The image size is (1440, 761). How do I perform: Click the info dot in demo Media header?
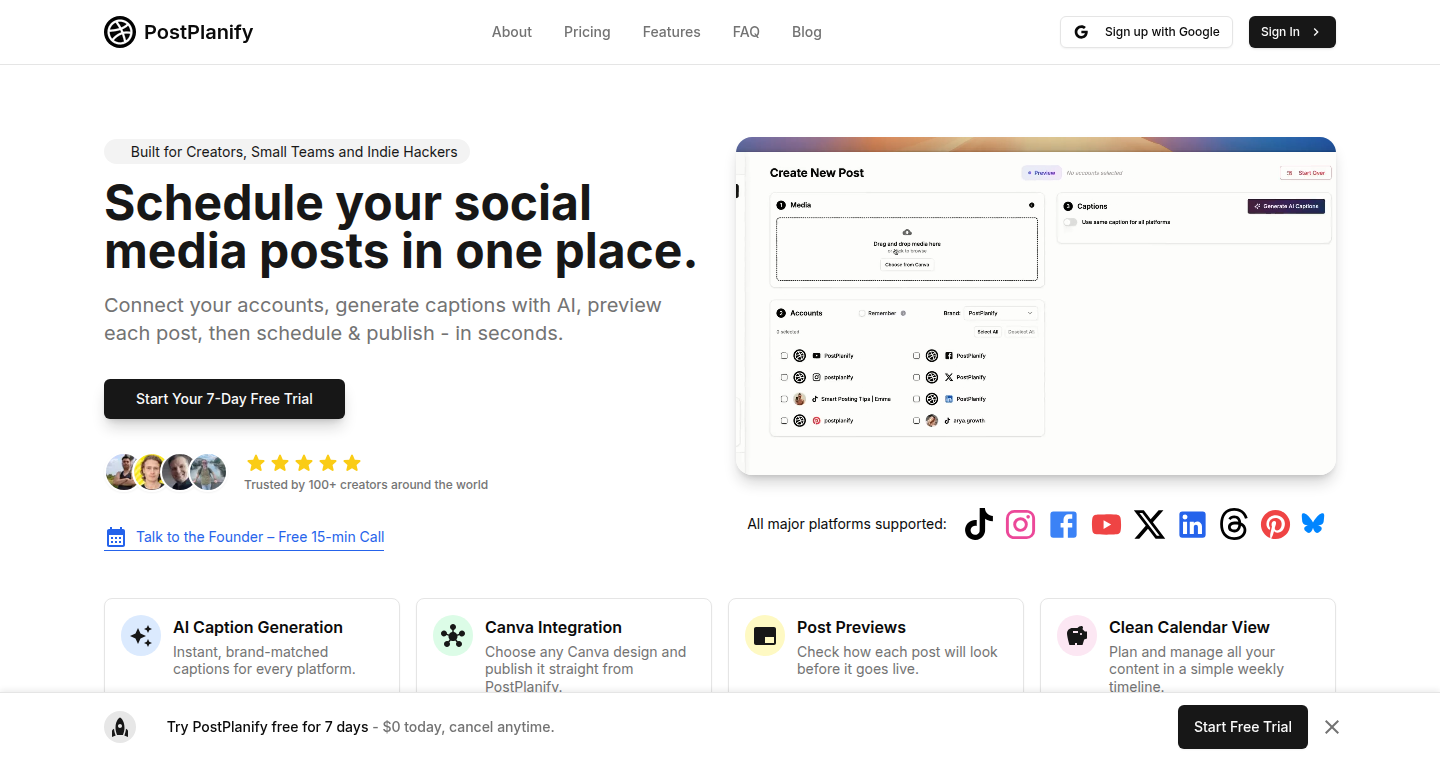coord(1031,205)
